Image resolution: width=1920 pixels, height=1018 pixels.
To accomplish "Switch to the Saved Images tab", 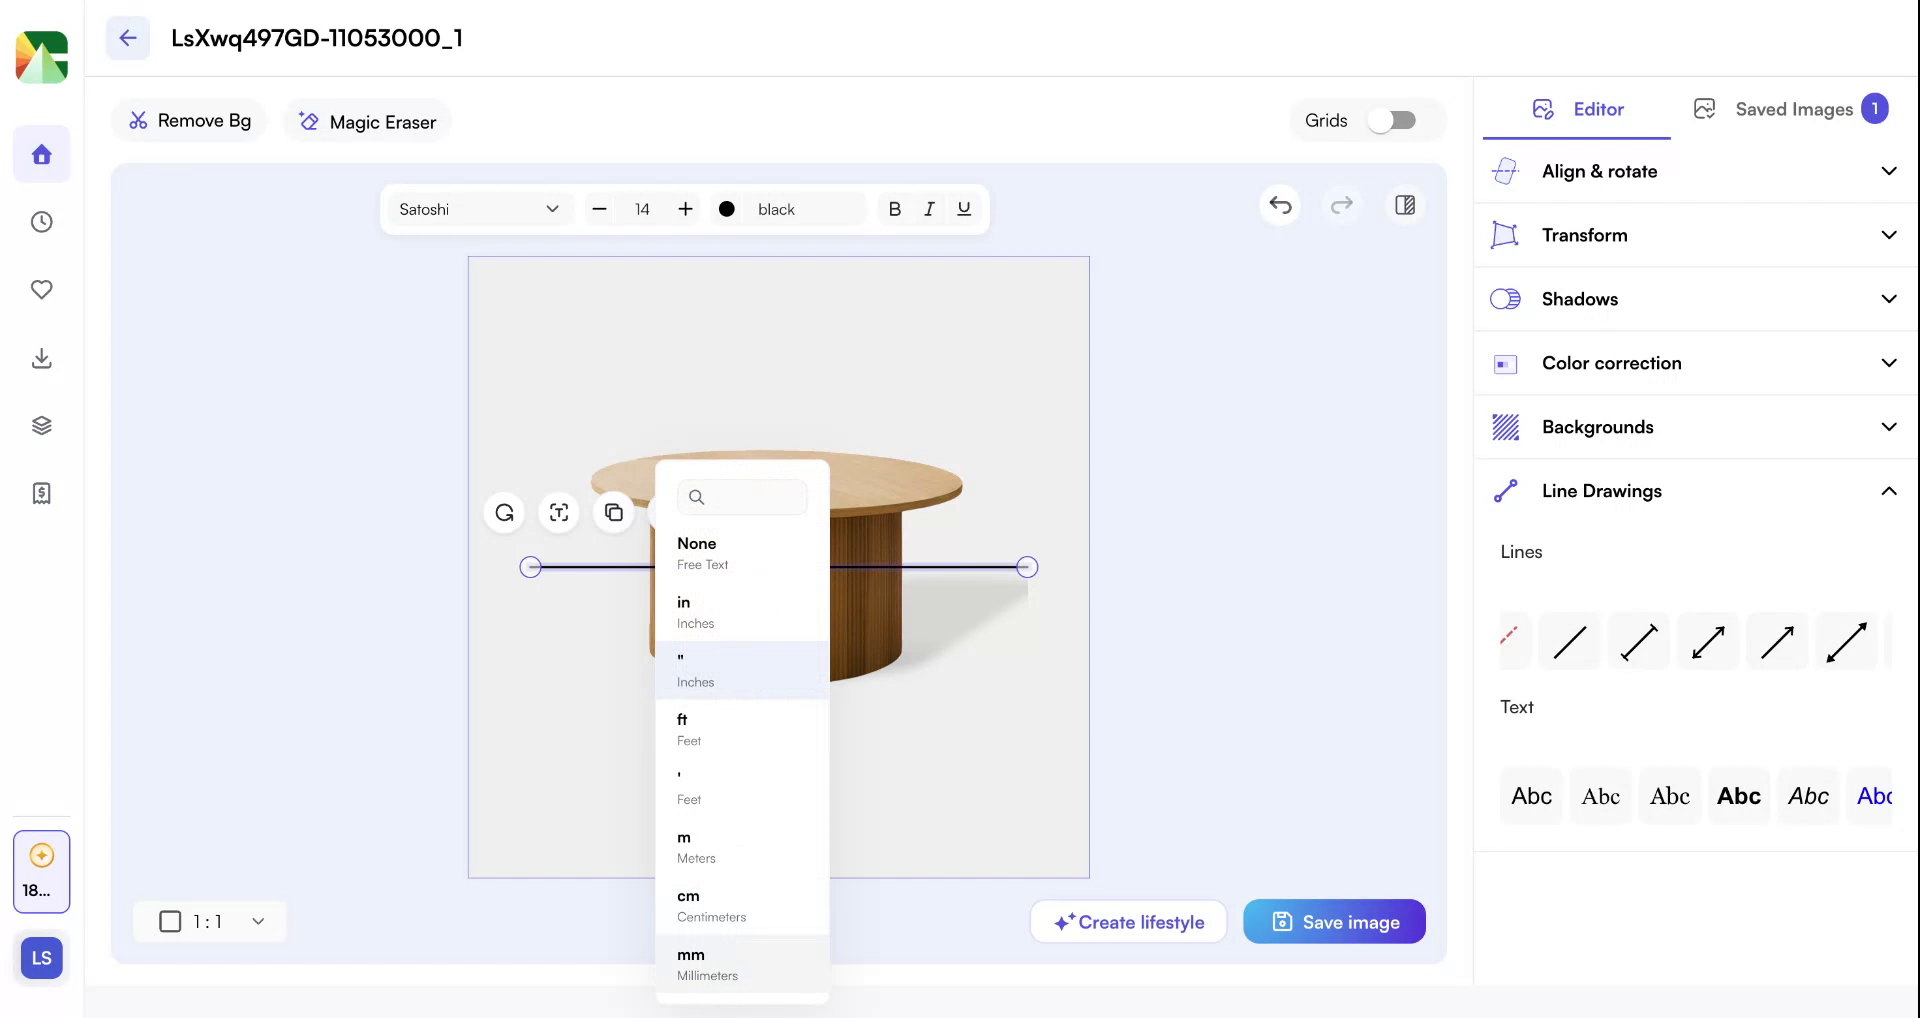I will [1793, 108].
